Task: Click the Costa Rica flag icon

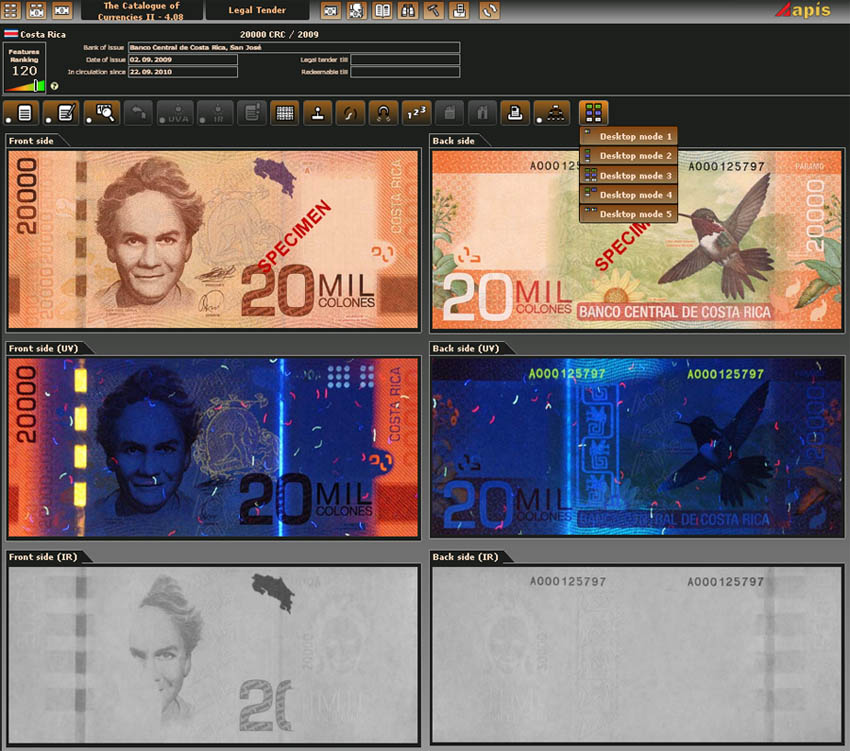Action: pyautogui.click(x=11, y=34)
